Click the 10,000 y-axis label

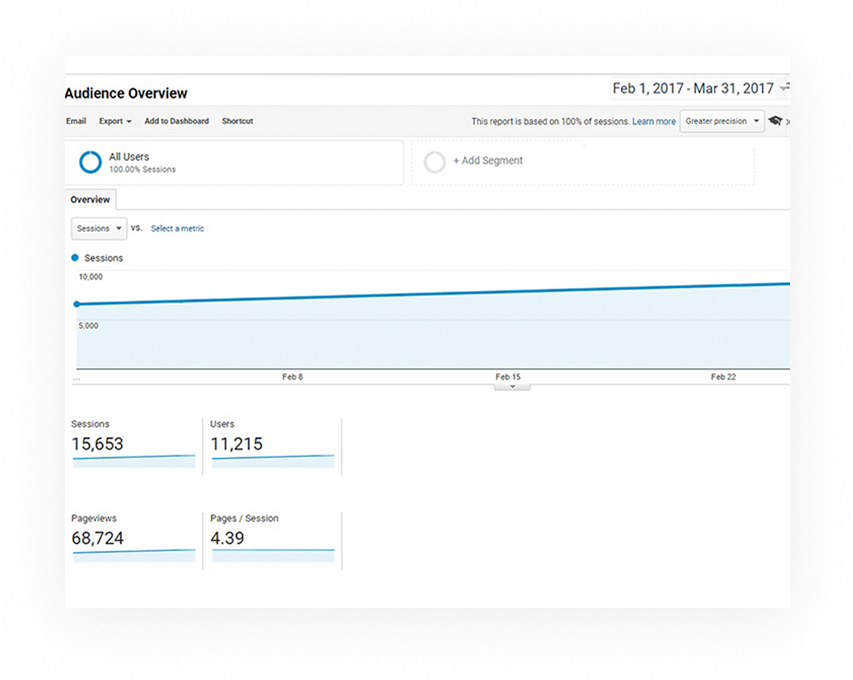point(91,277)
